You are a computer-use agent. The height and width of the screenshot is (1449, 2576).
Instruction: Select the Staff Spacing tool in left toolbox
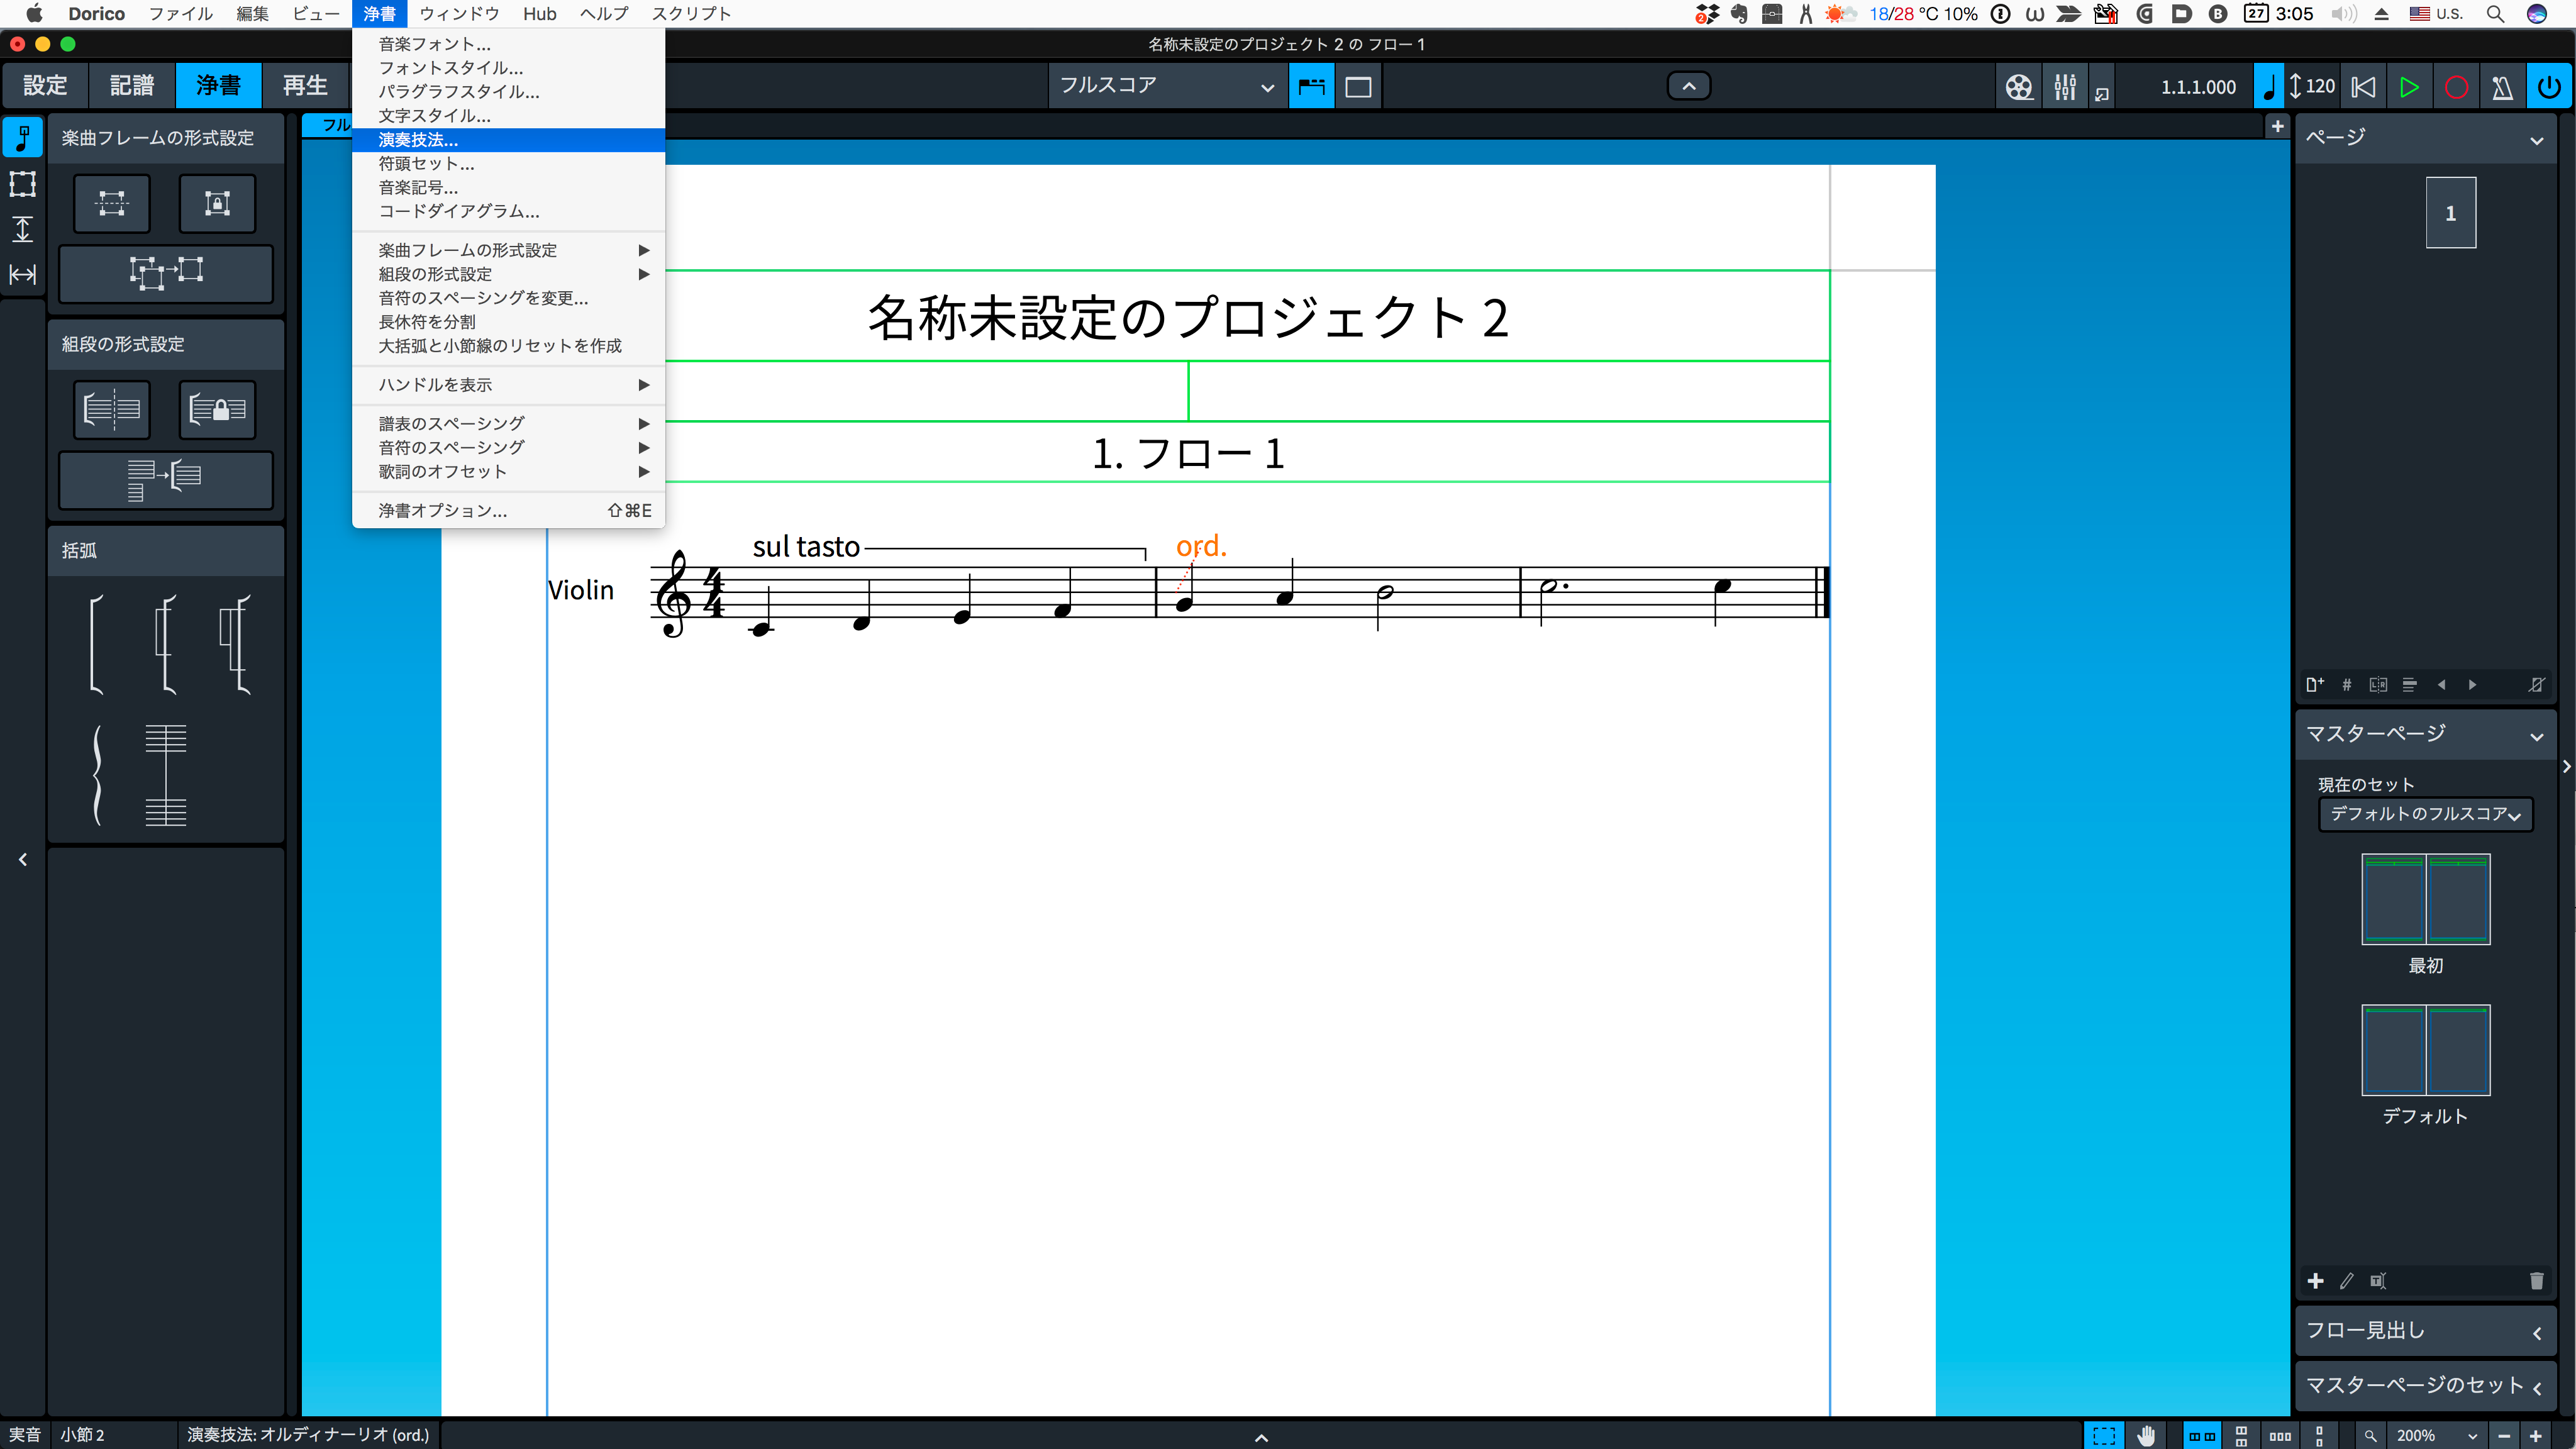click(x=22, y=229)
